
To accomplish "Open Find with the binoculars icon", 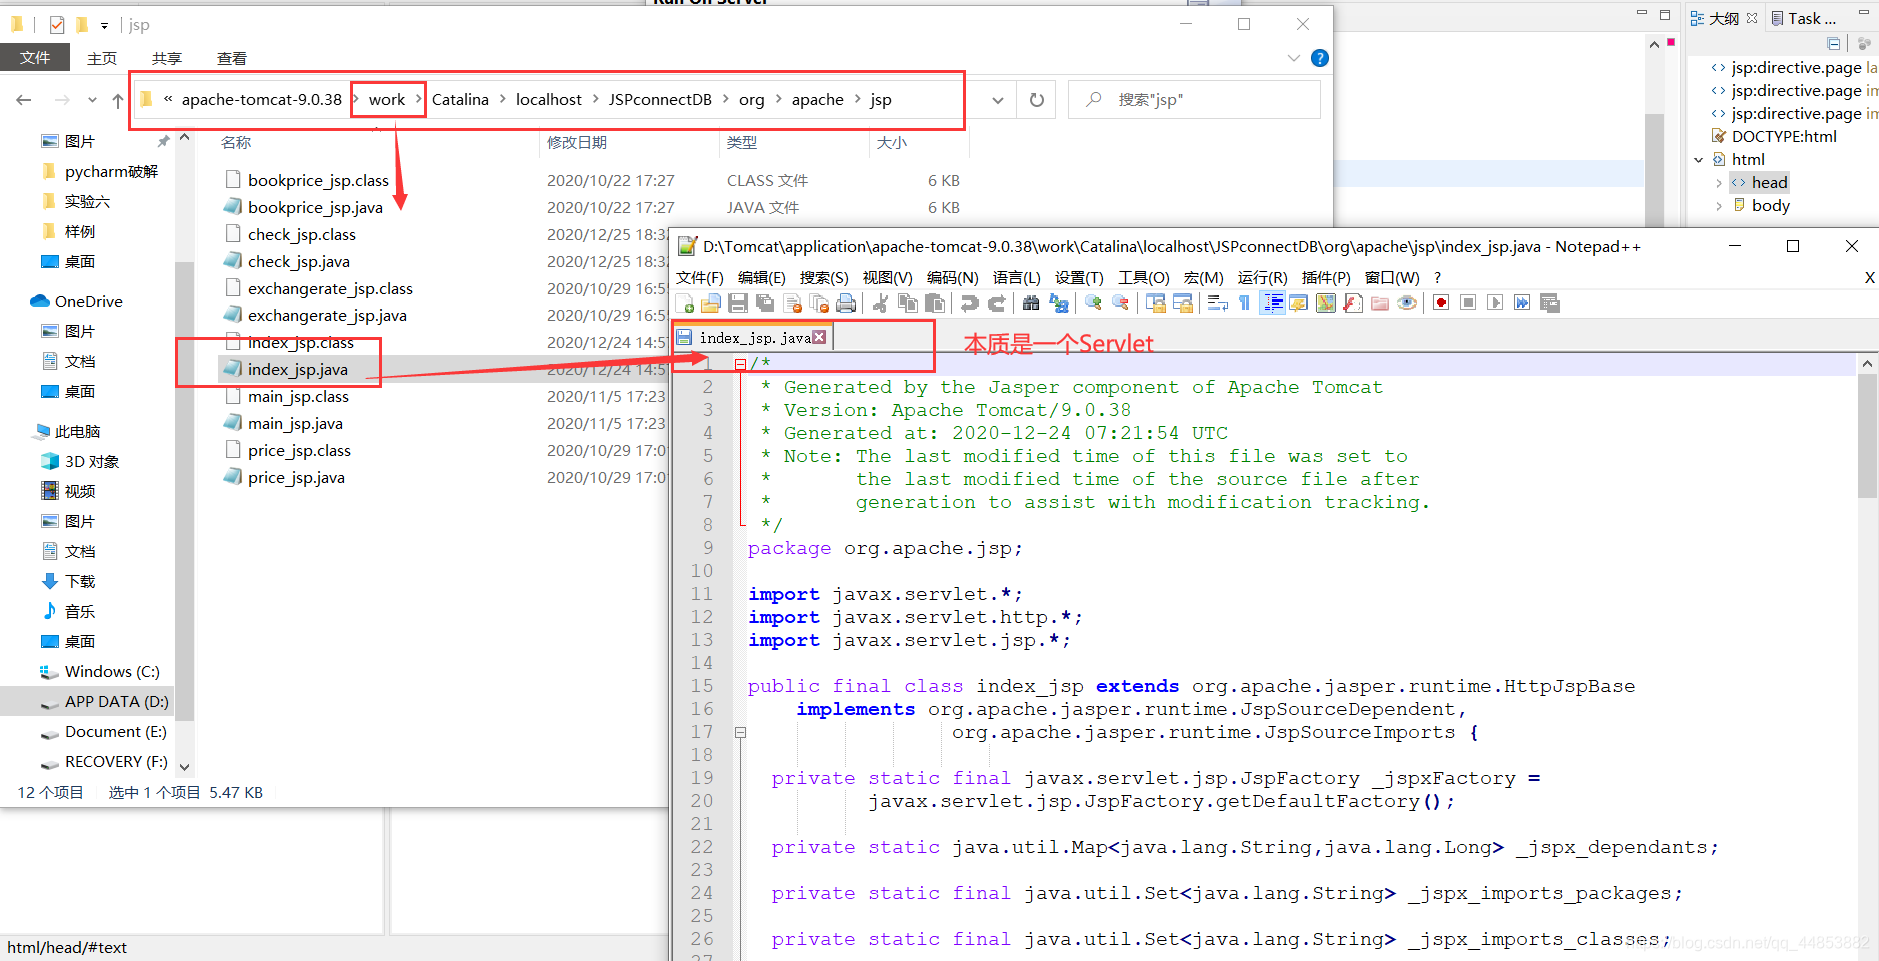I will coord(1031,303).
